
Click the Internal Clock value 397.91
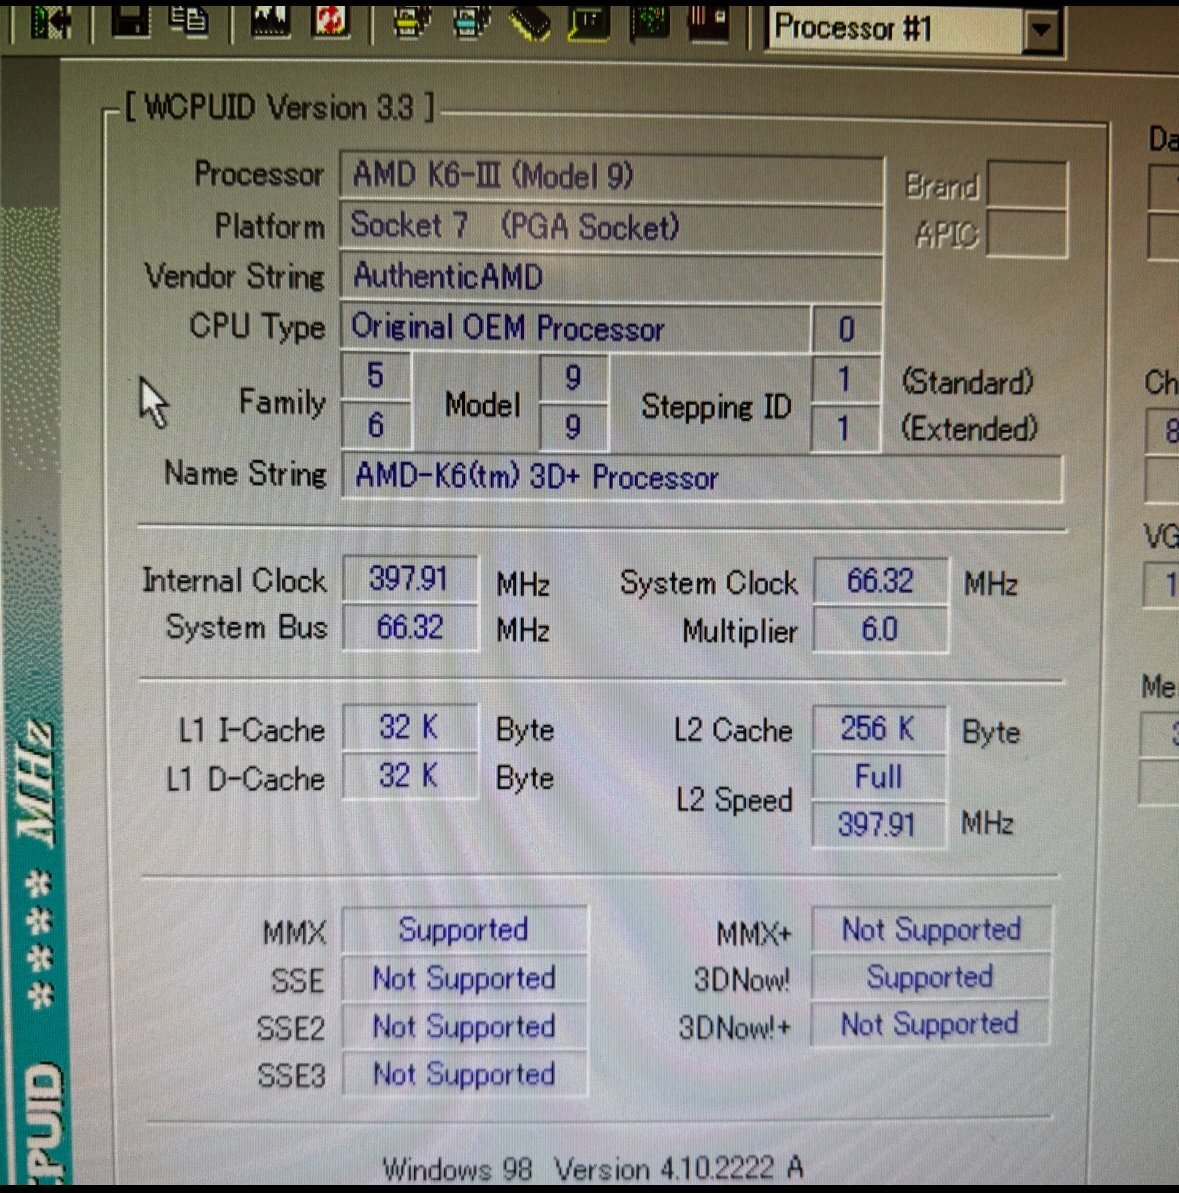pos(409,579)
